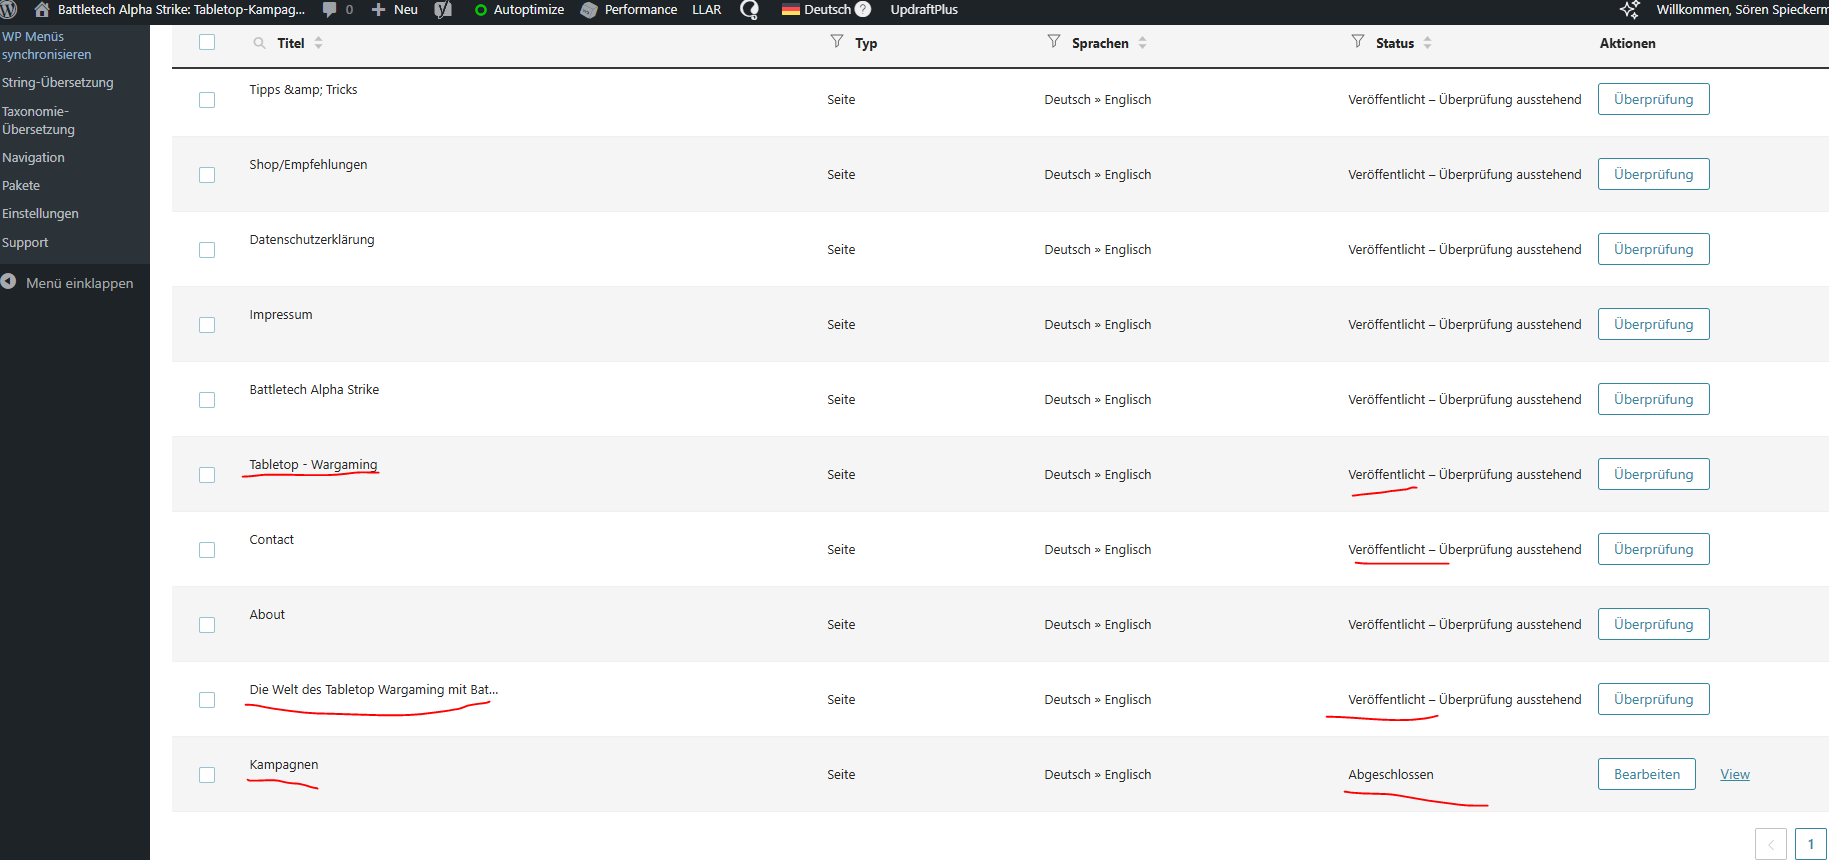Click the Aktionen column header
The image size is (1829, 860).
pyautogui.click(x=1627, y=43)
